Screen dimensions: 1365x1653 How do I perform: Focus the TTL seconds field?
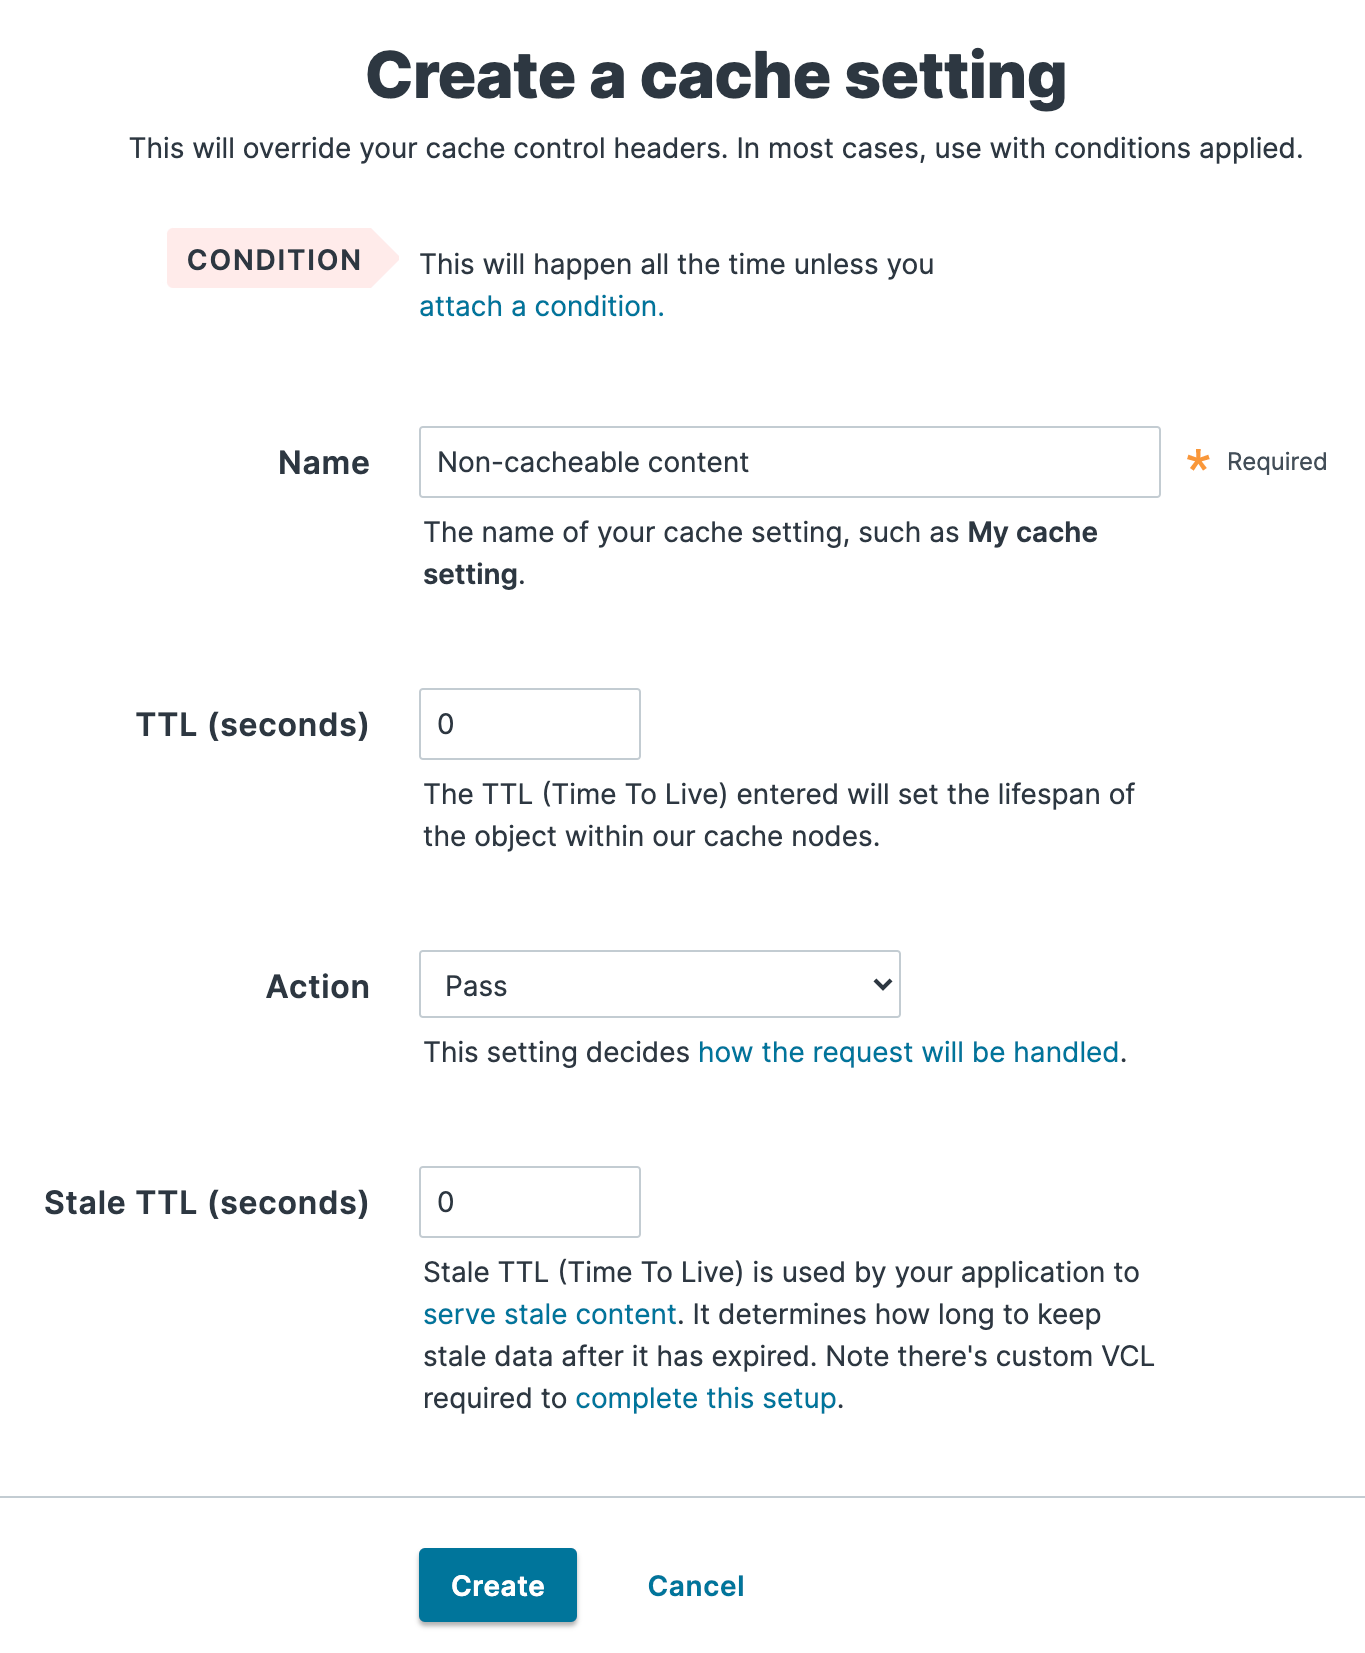tap(529, 723)
